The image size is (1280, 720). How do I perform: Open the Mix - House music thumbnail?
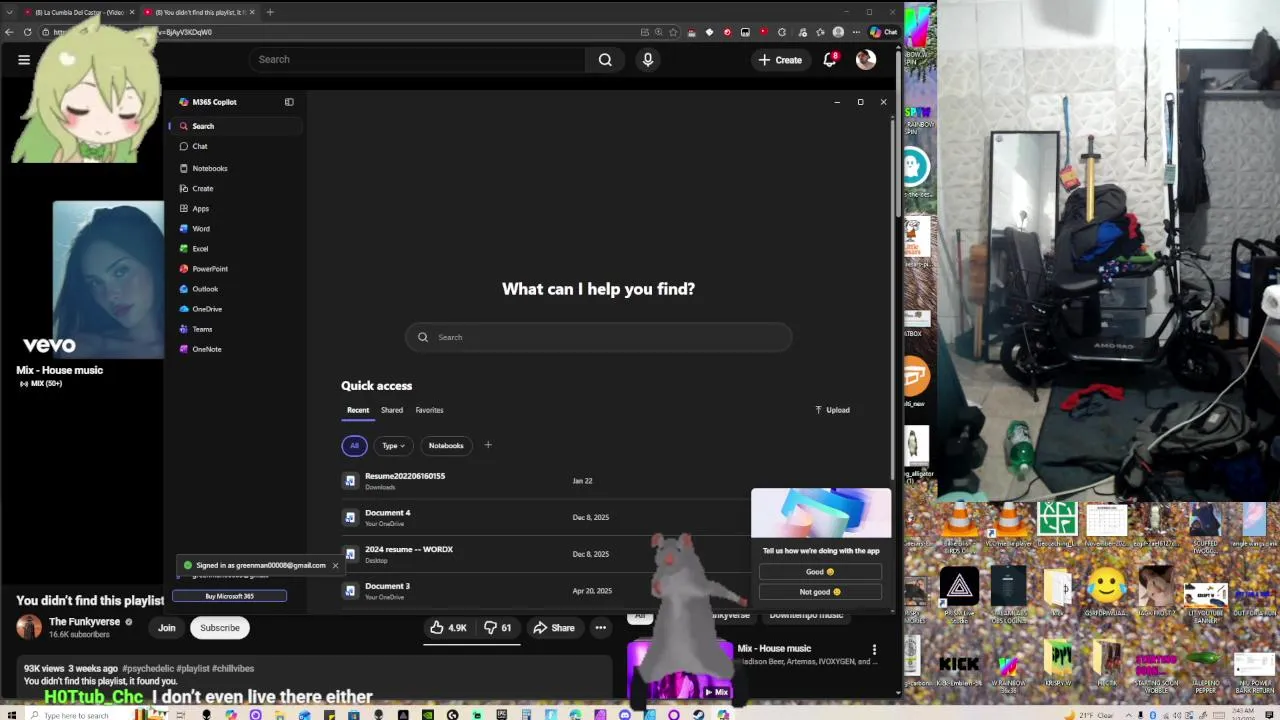tap(680, 670)
